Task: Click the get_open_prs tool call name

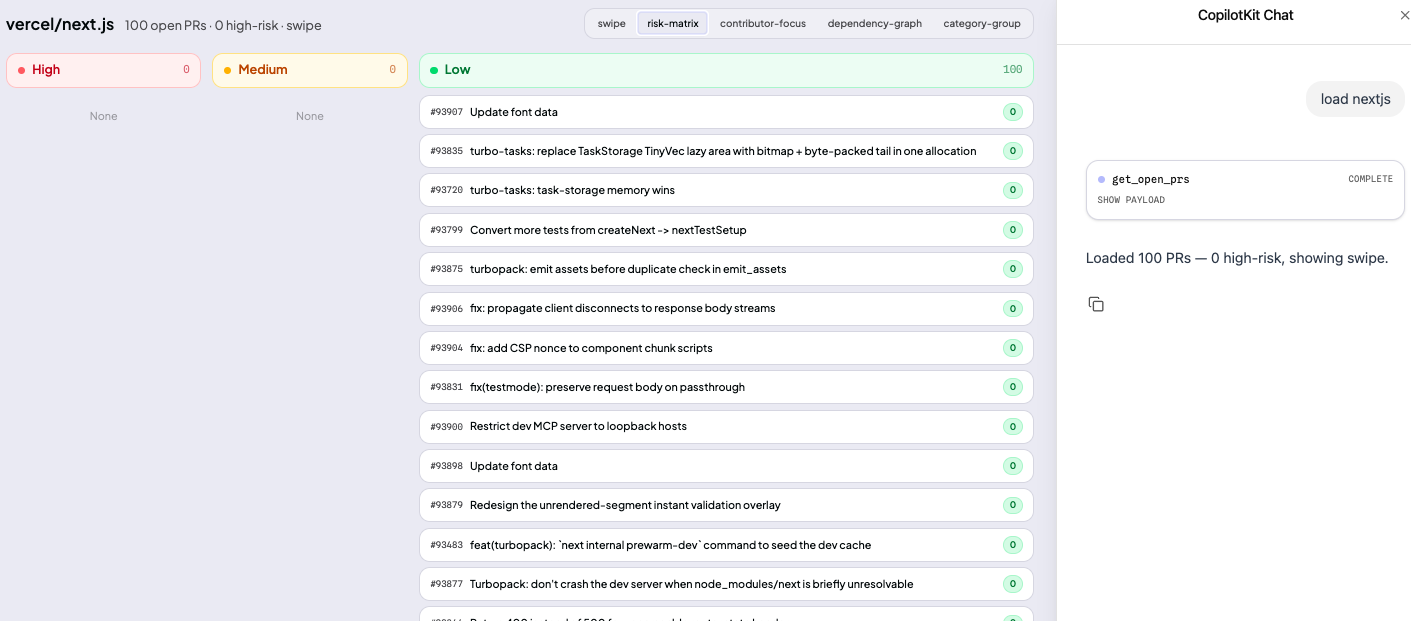Action: [1150, 179]
